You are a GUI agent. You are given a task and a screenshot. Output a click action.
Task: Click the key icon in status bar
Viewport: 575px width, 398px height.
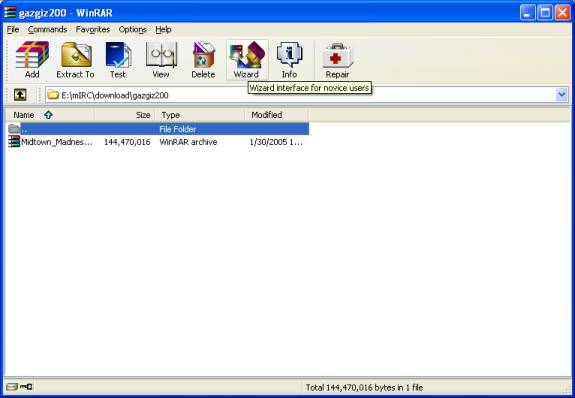tap(26, 387)
